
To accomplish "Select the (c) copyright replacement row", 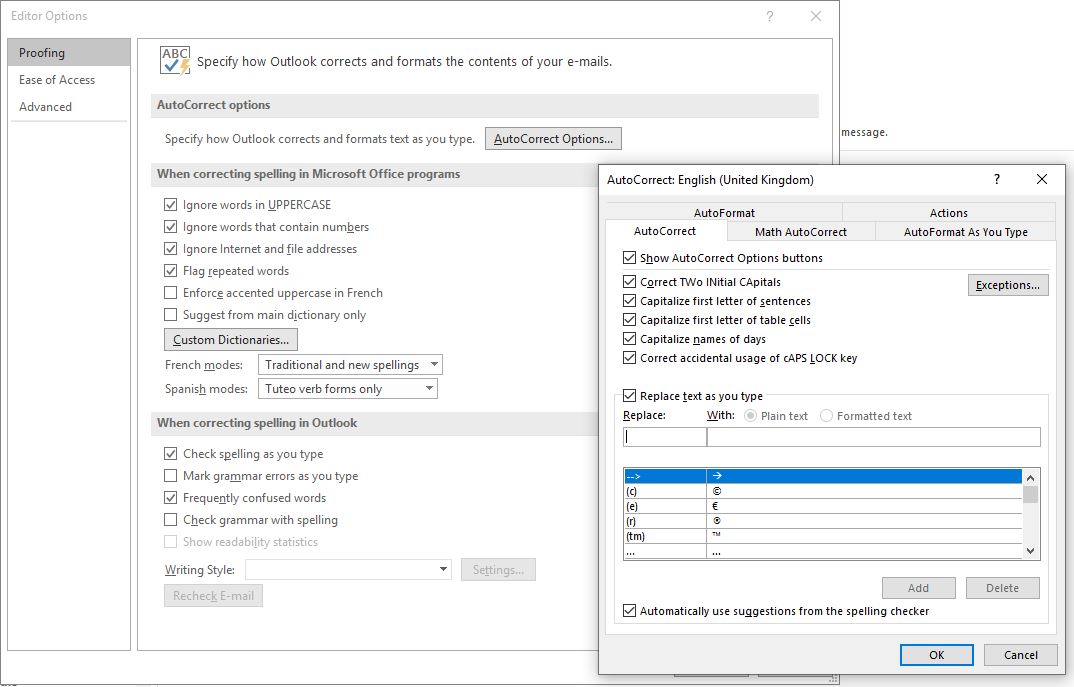I will (x=823, y=491).
